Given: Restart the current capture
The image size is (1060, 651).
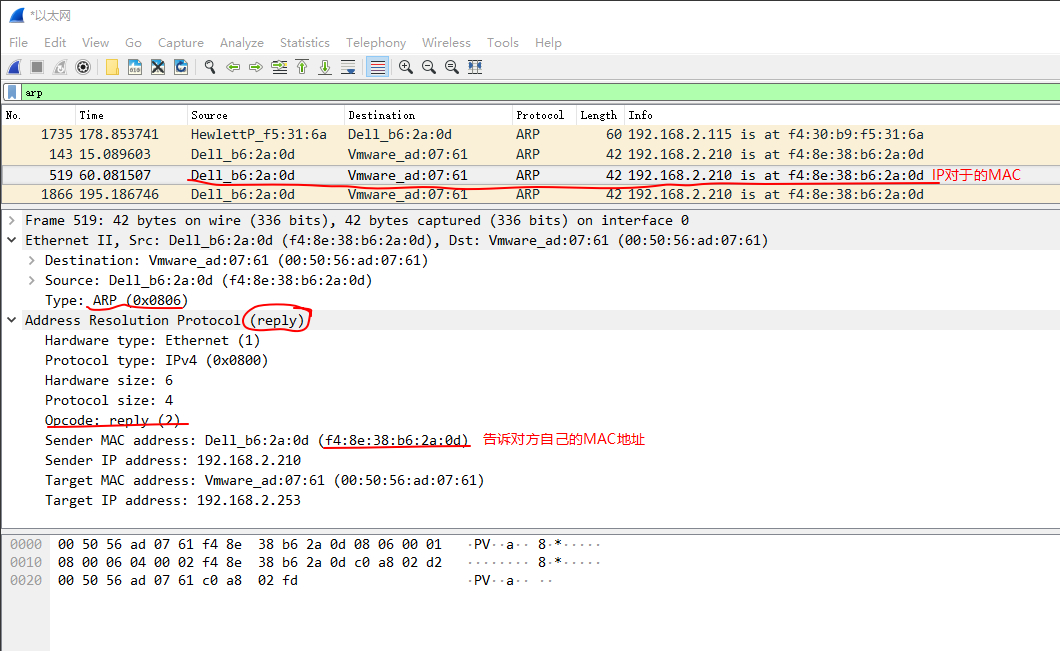Looking at the screenshot, I should tap(60, 67).
